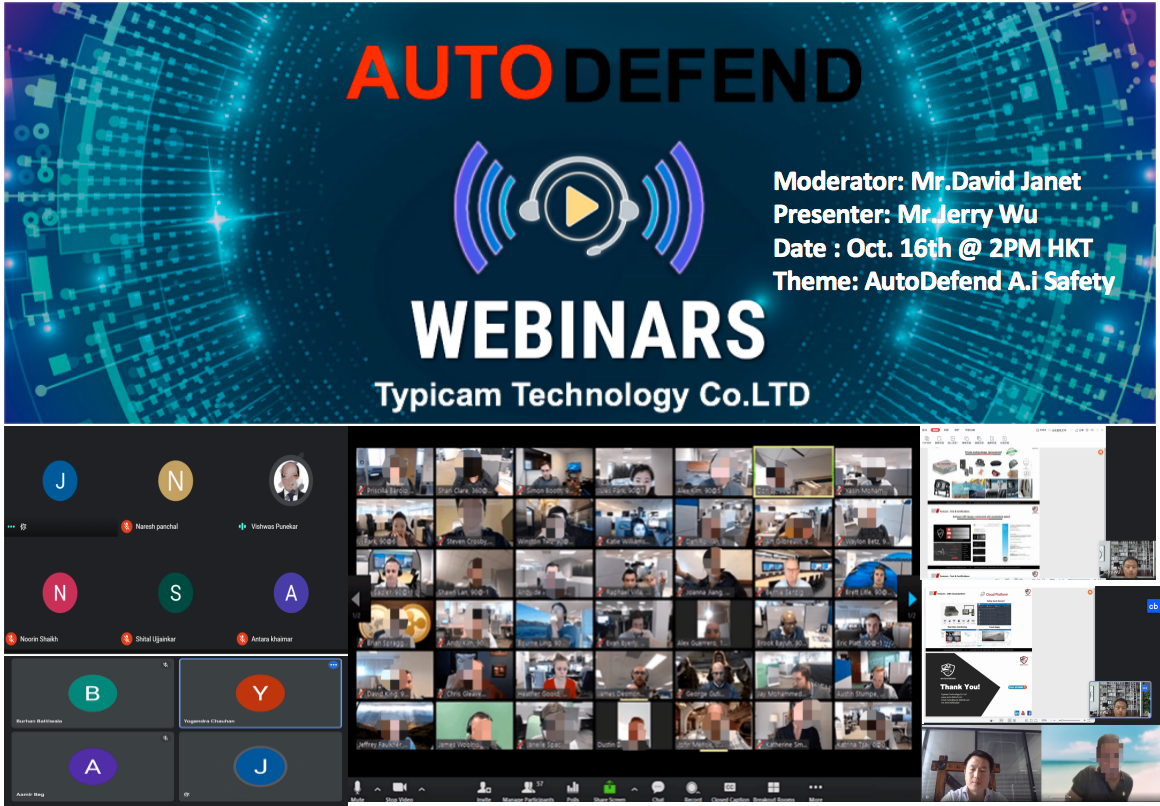Click the blue play button webinar logo
The height and width of the screenshot is (806, 1160).
point(579,206)
